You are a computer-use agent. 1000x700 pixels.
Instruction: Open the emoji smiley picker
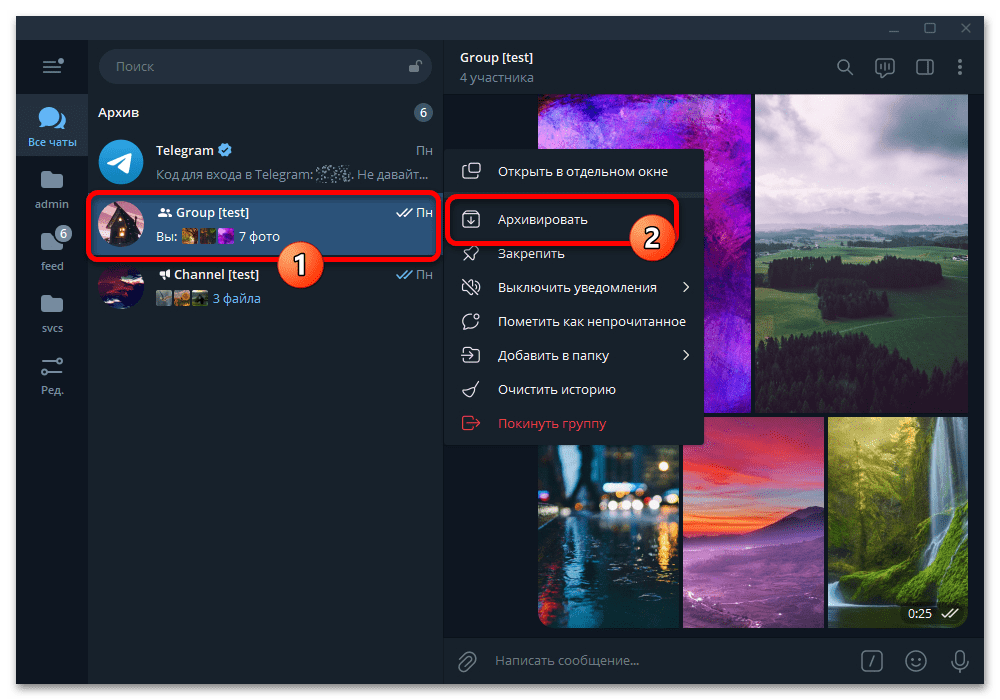tap(916, 661)
